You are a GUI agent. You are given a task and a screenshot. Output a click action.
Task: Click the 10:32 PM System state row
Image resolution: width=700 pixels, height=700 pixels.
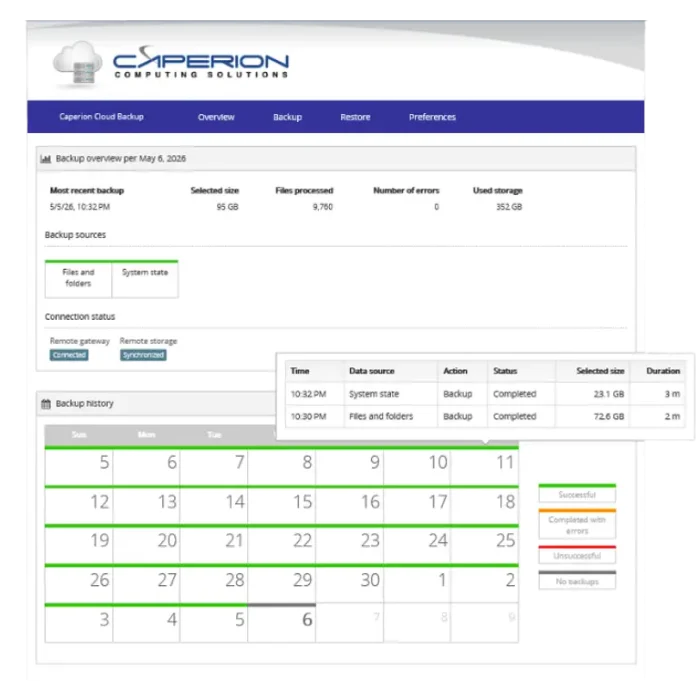click(485, 394)
